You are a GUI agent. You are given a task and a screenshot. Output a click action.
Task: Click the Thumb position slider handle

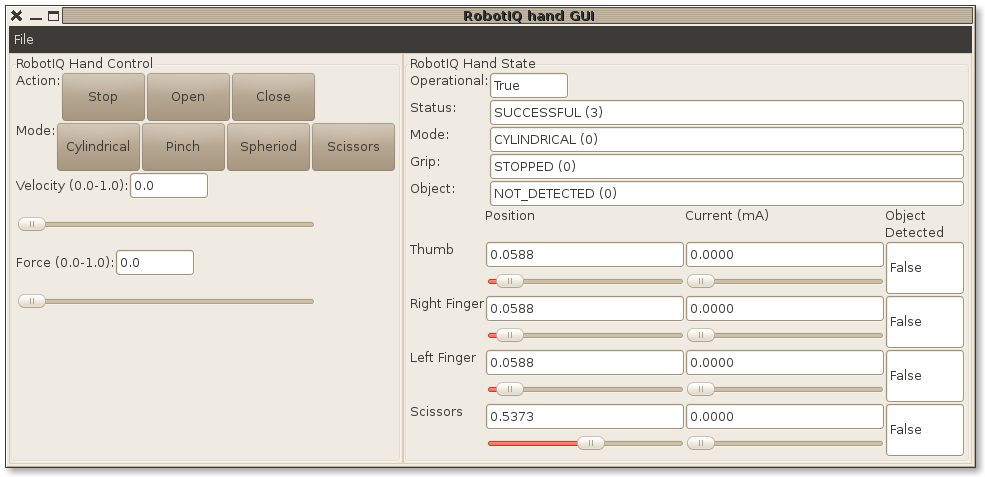[509, 282]
